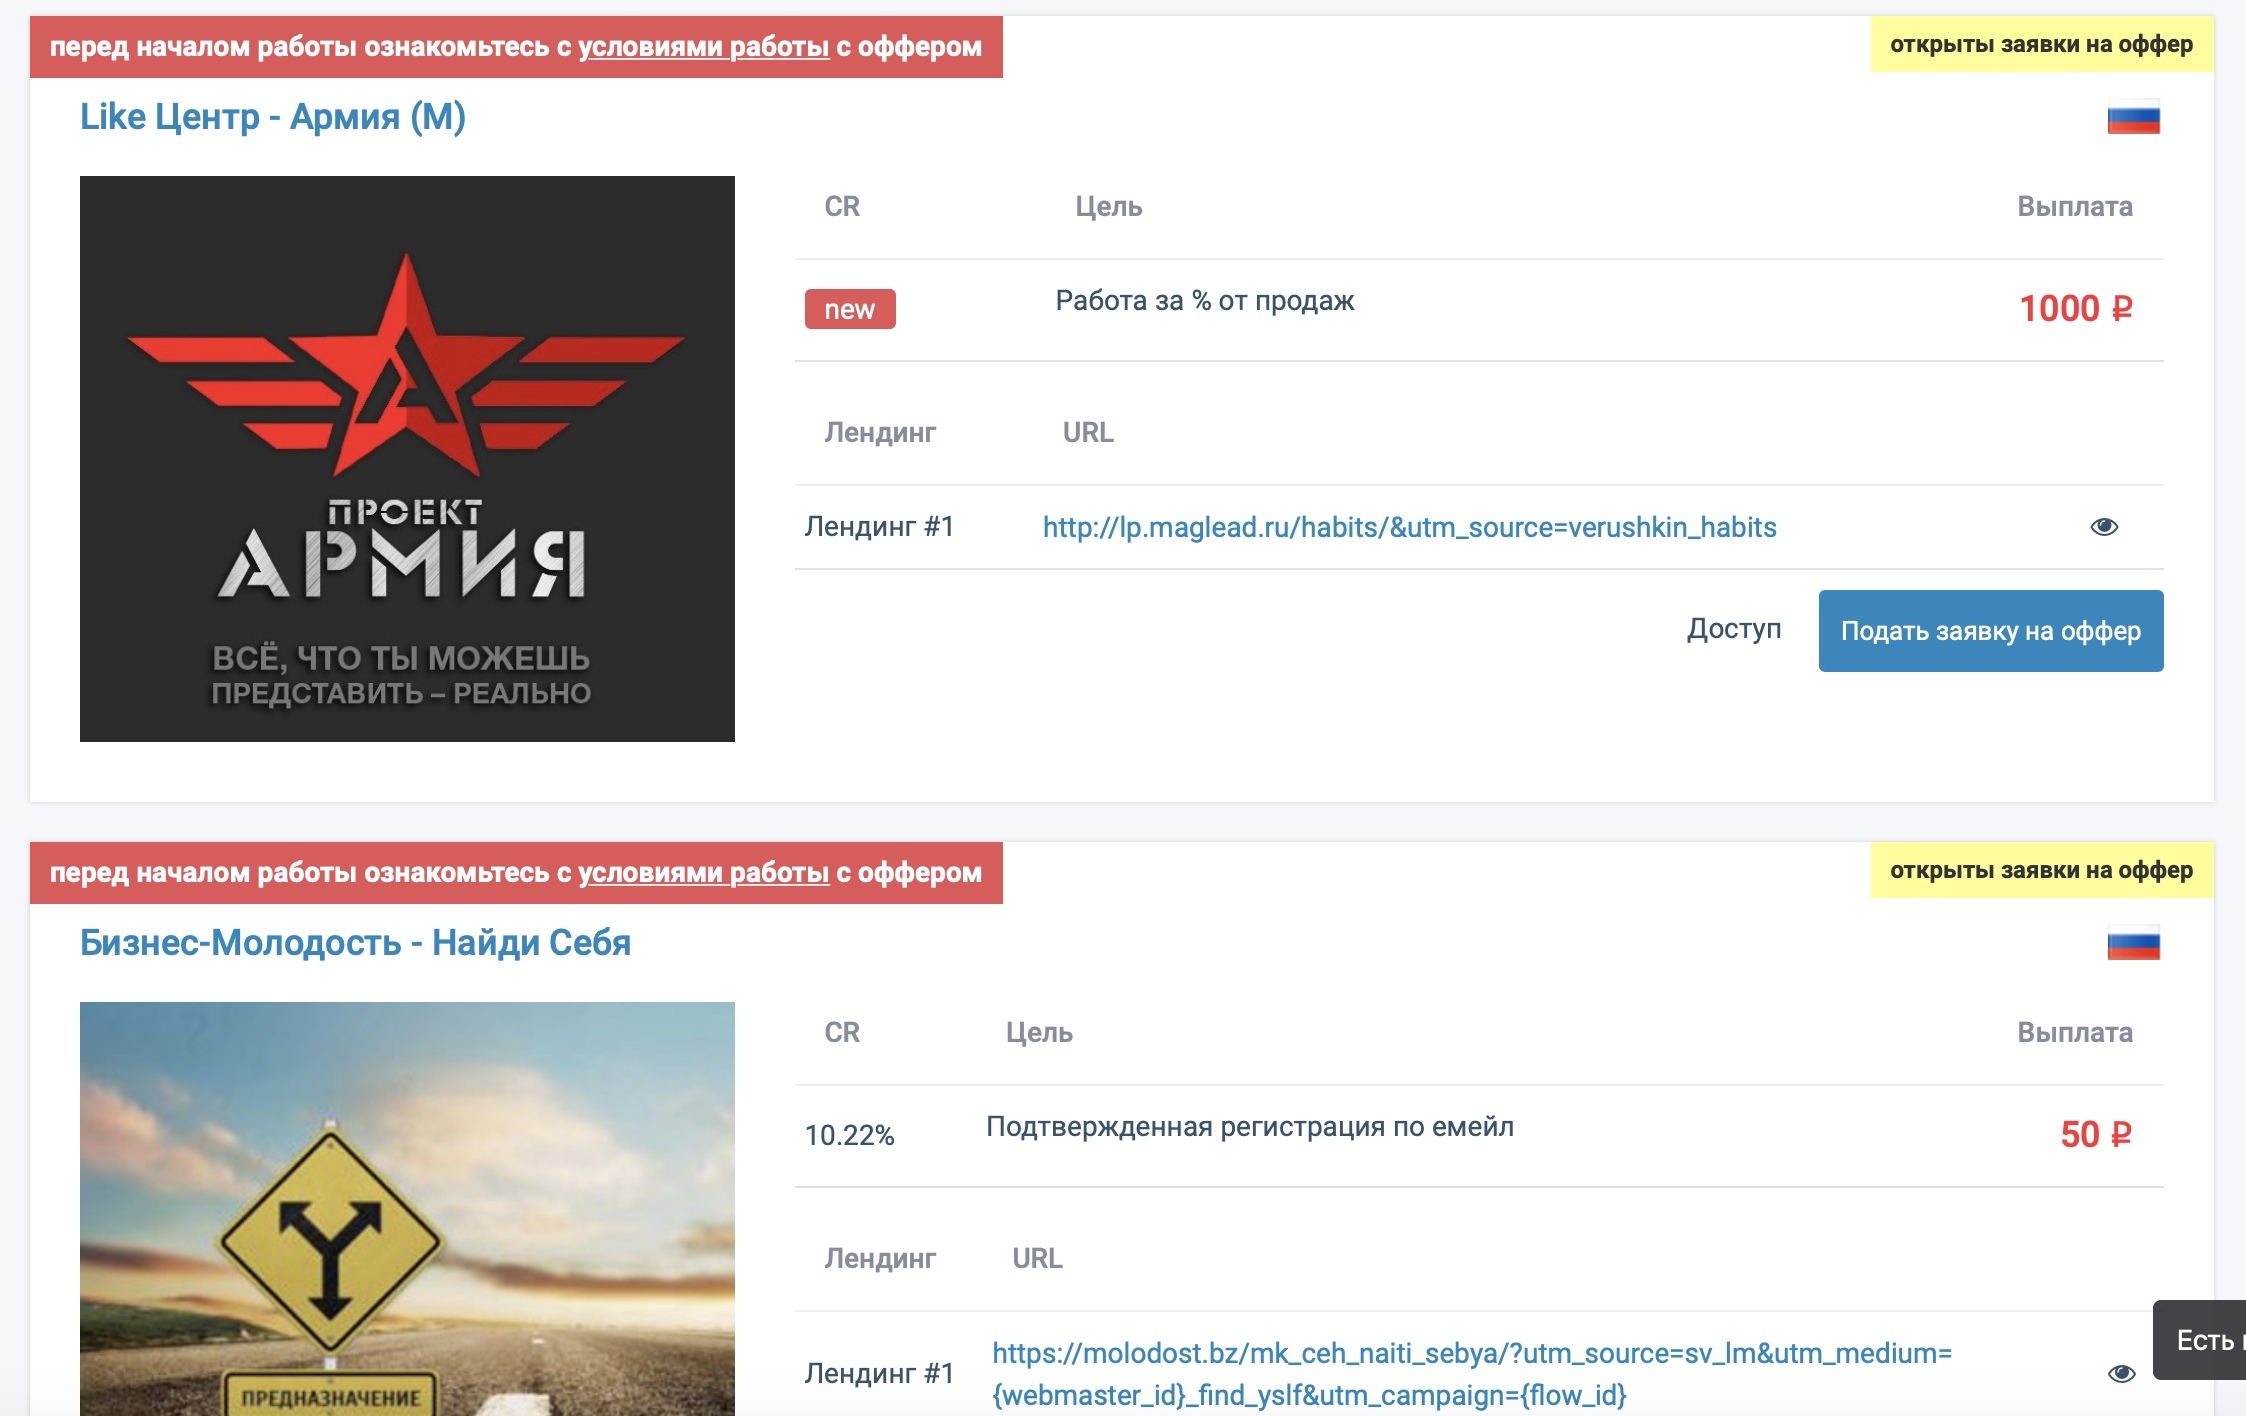2246x1416 pixels.
Task: Click the 50 ₽ payout value
Action: tap(2096, 1135)
